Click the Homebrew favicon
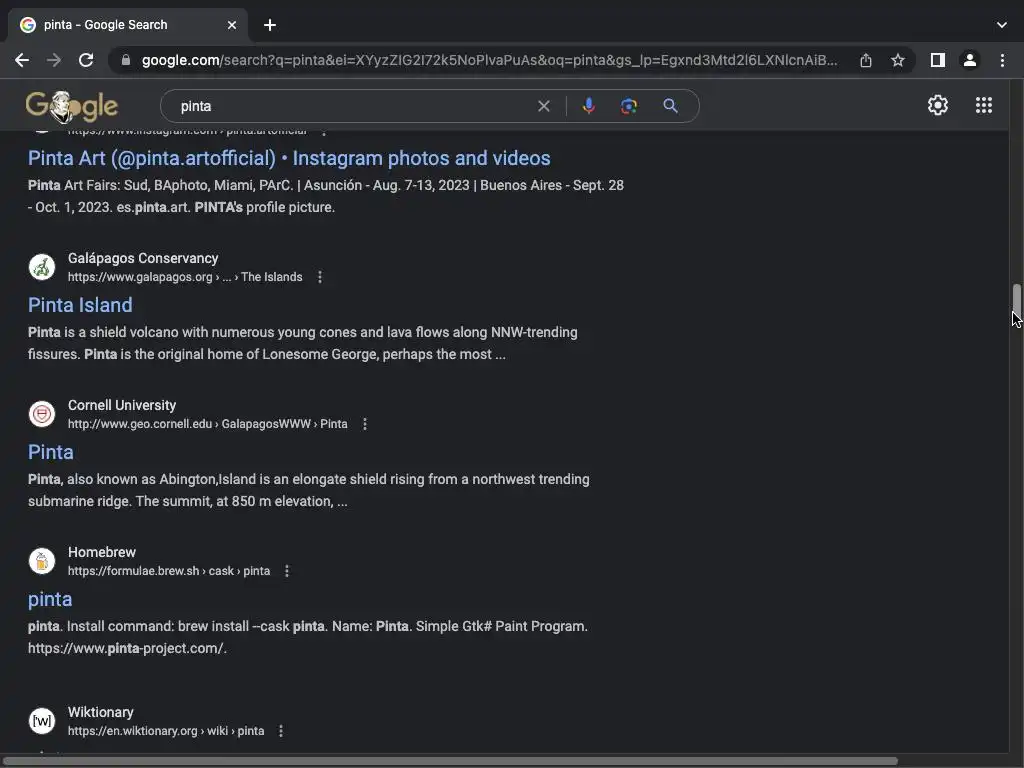1024x768 pixels. [42, 561]
